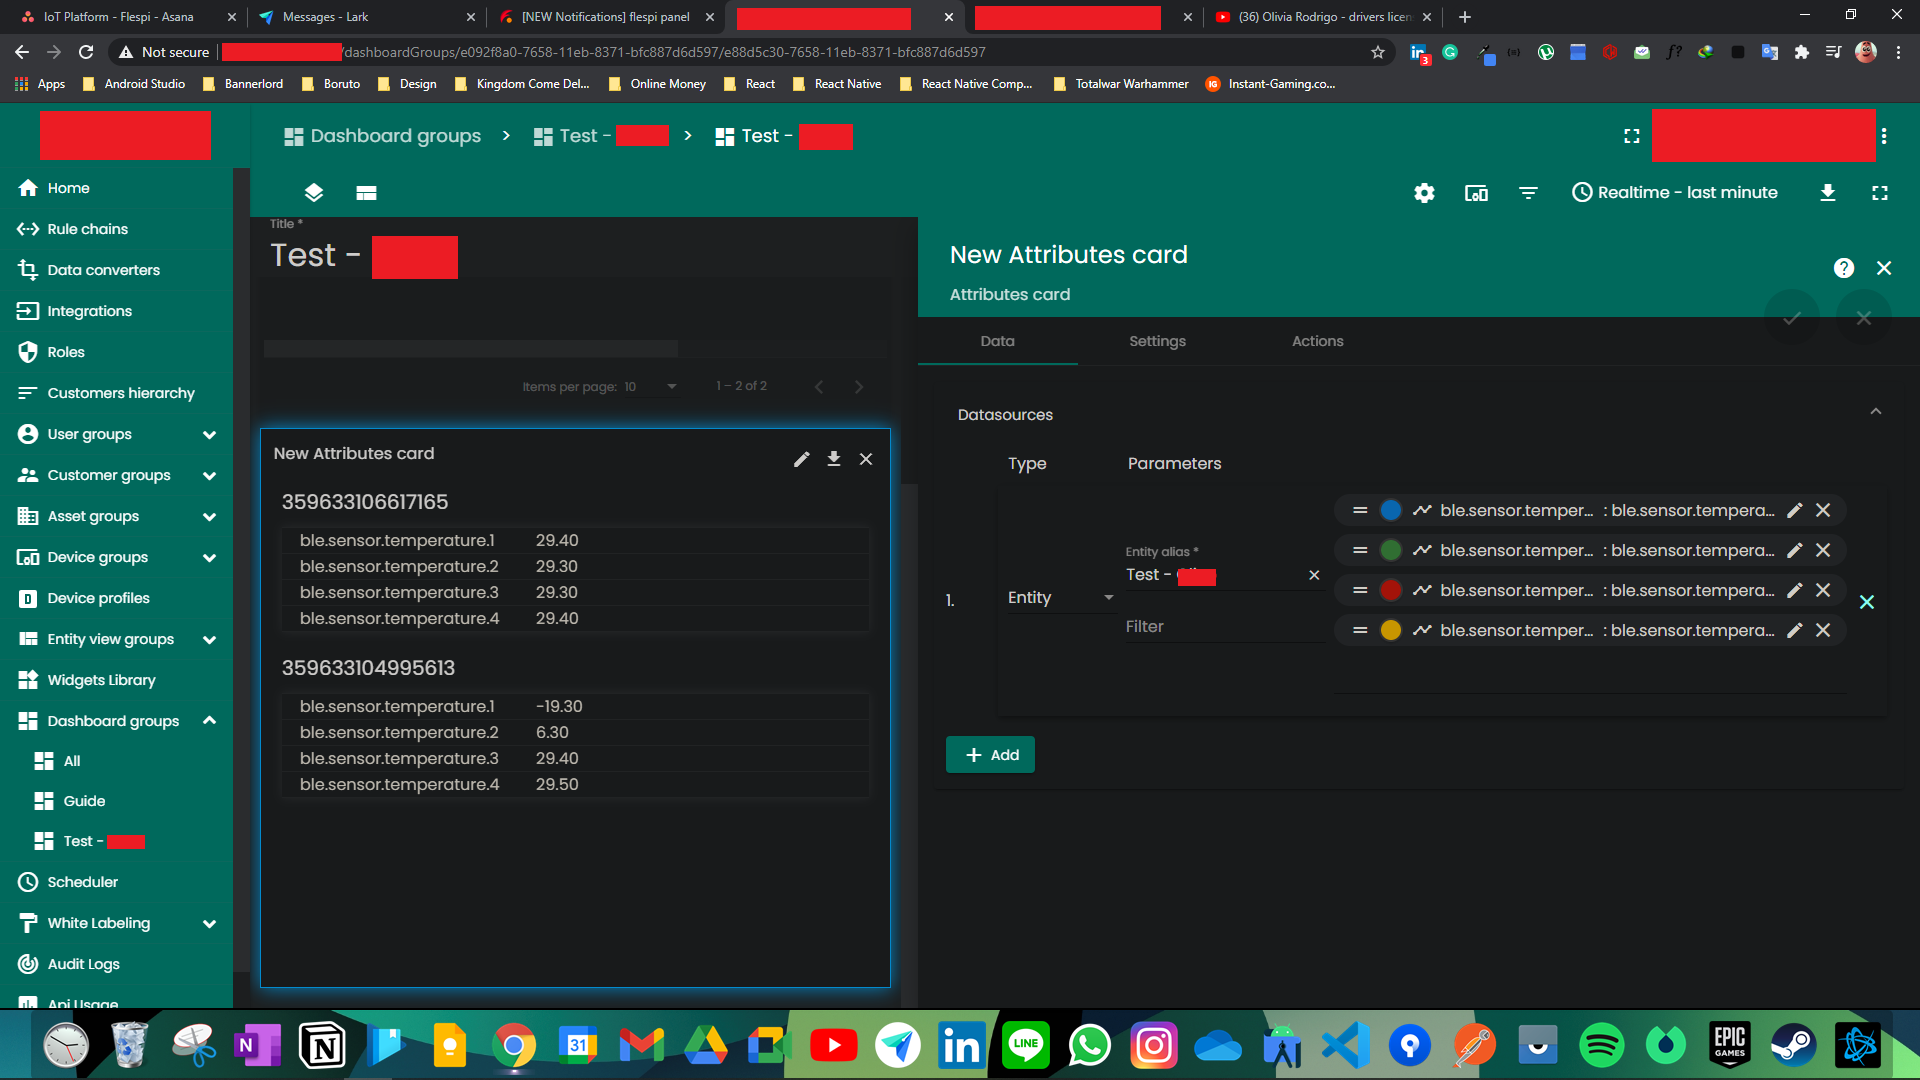The image size is (1920, 1080).
Task: Edit the New Attributes card using the pencil icon
Action: (x=801, y=459)
